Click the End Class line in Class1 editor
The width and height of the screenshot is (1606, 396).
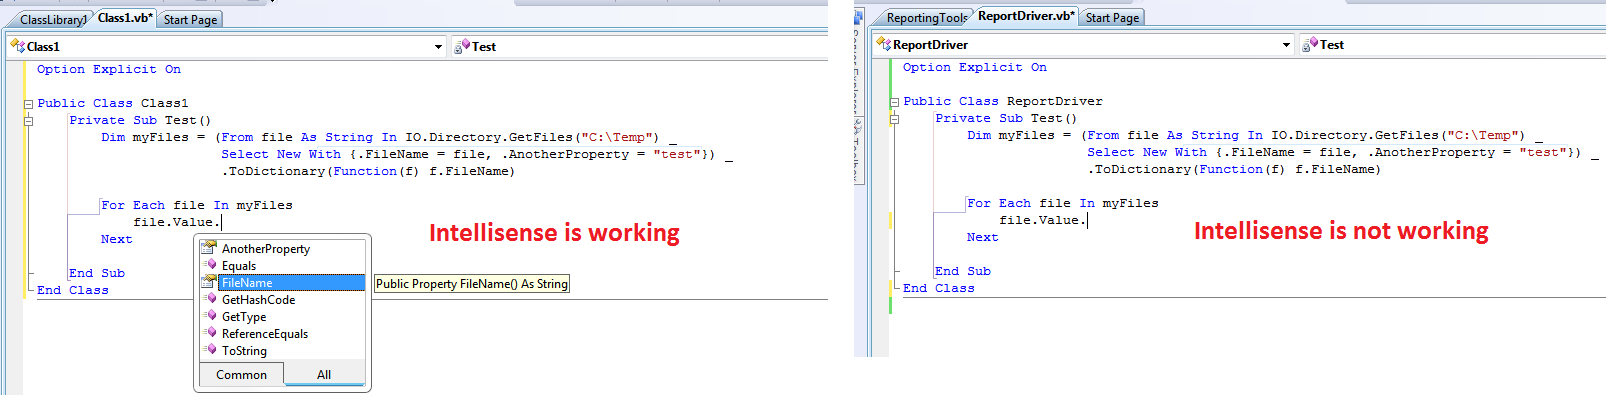(73, 291)
